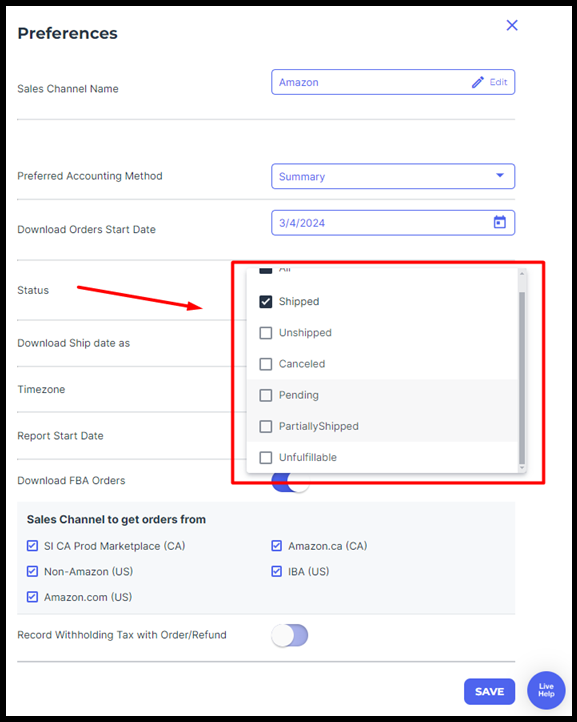The width and height of the screenshot is (577, 722).
Task: Open the calendar date picker icon
Action: [x=500, y=222]
